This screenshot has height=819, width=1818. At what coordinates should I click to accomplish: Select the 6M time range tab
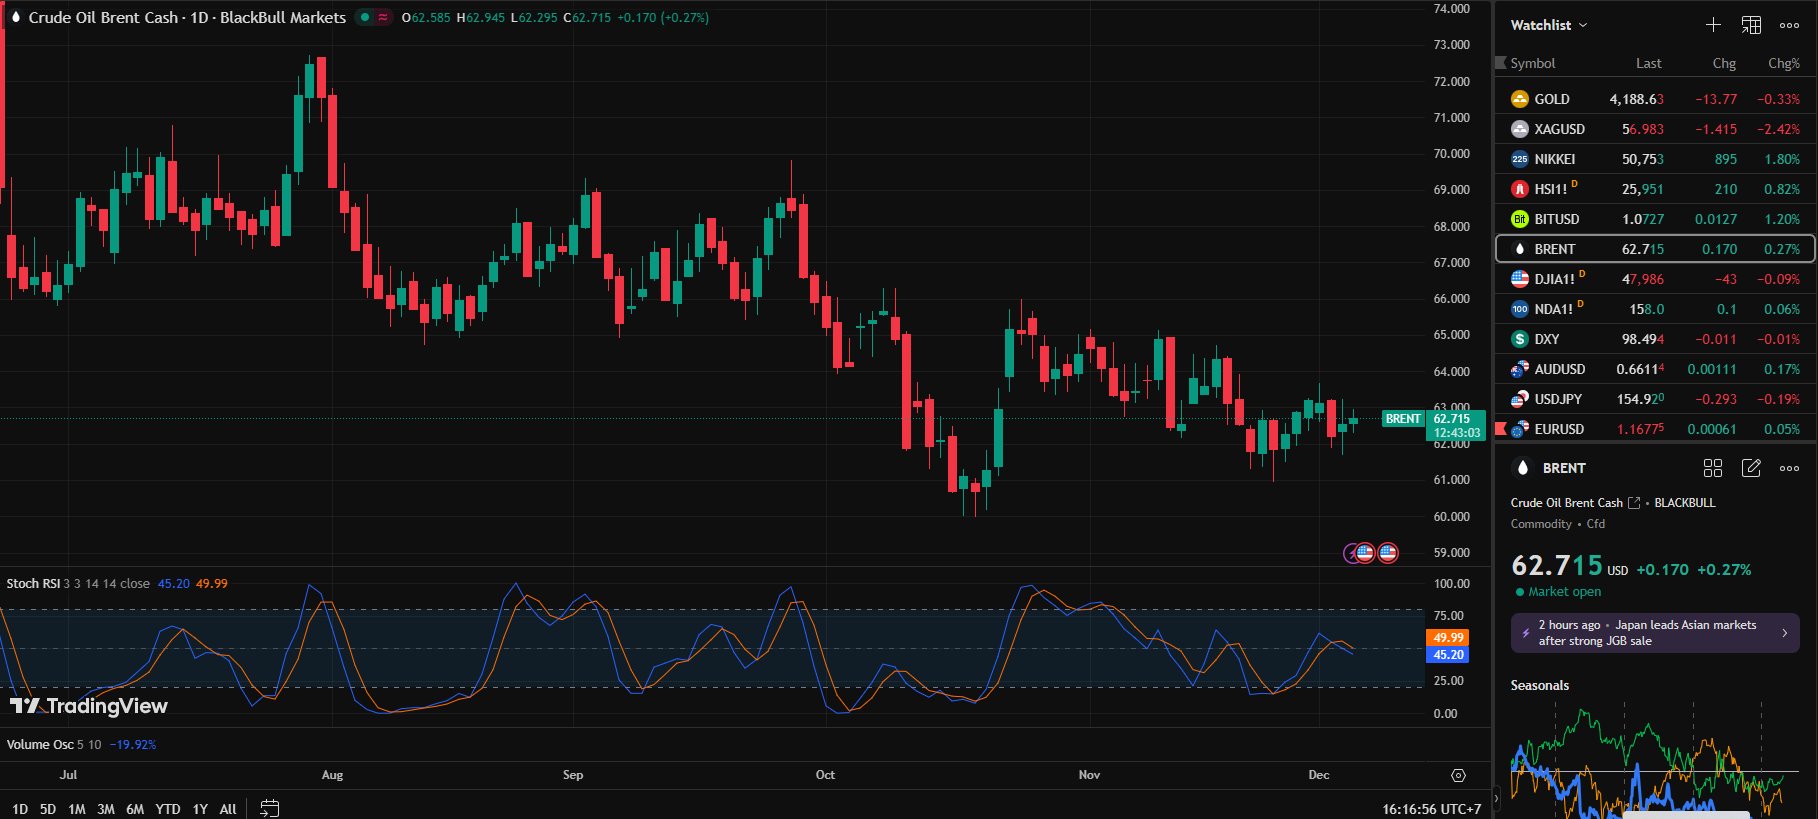(135, 809)
